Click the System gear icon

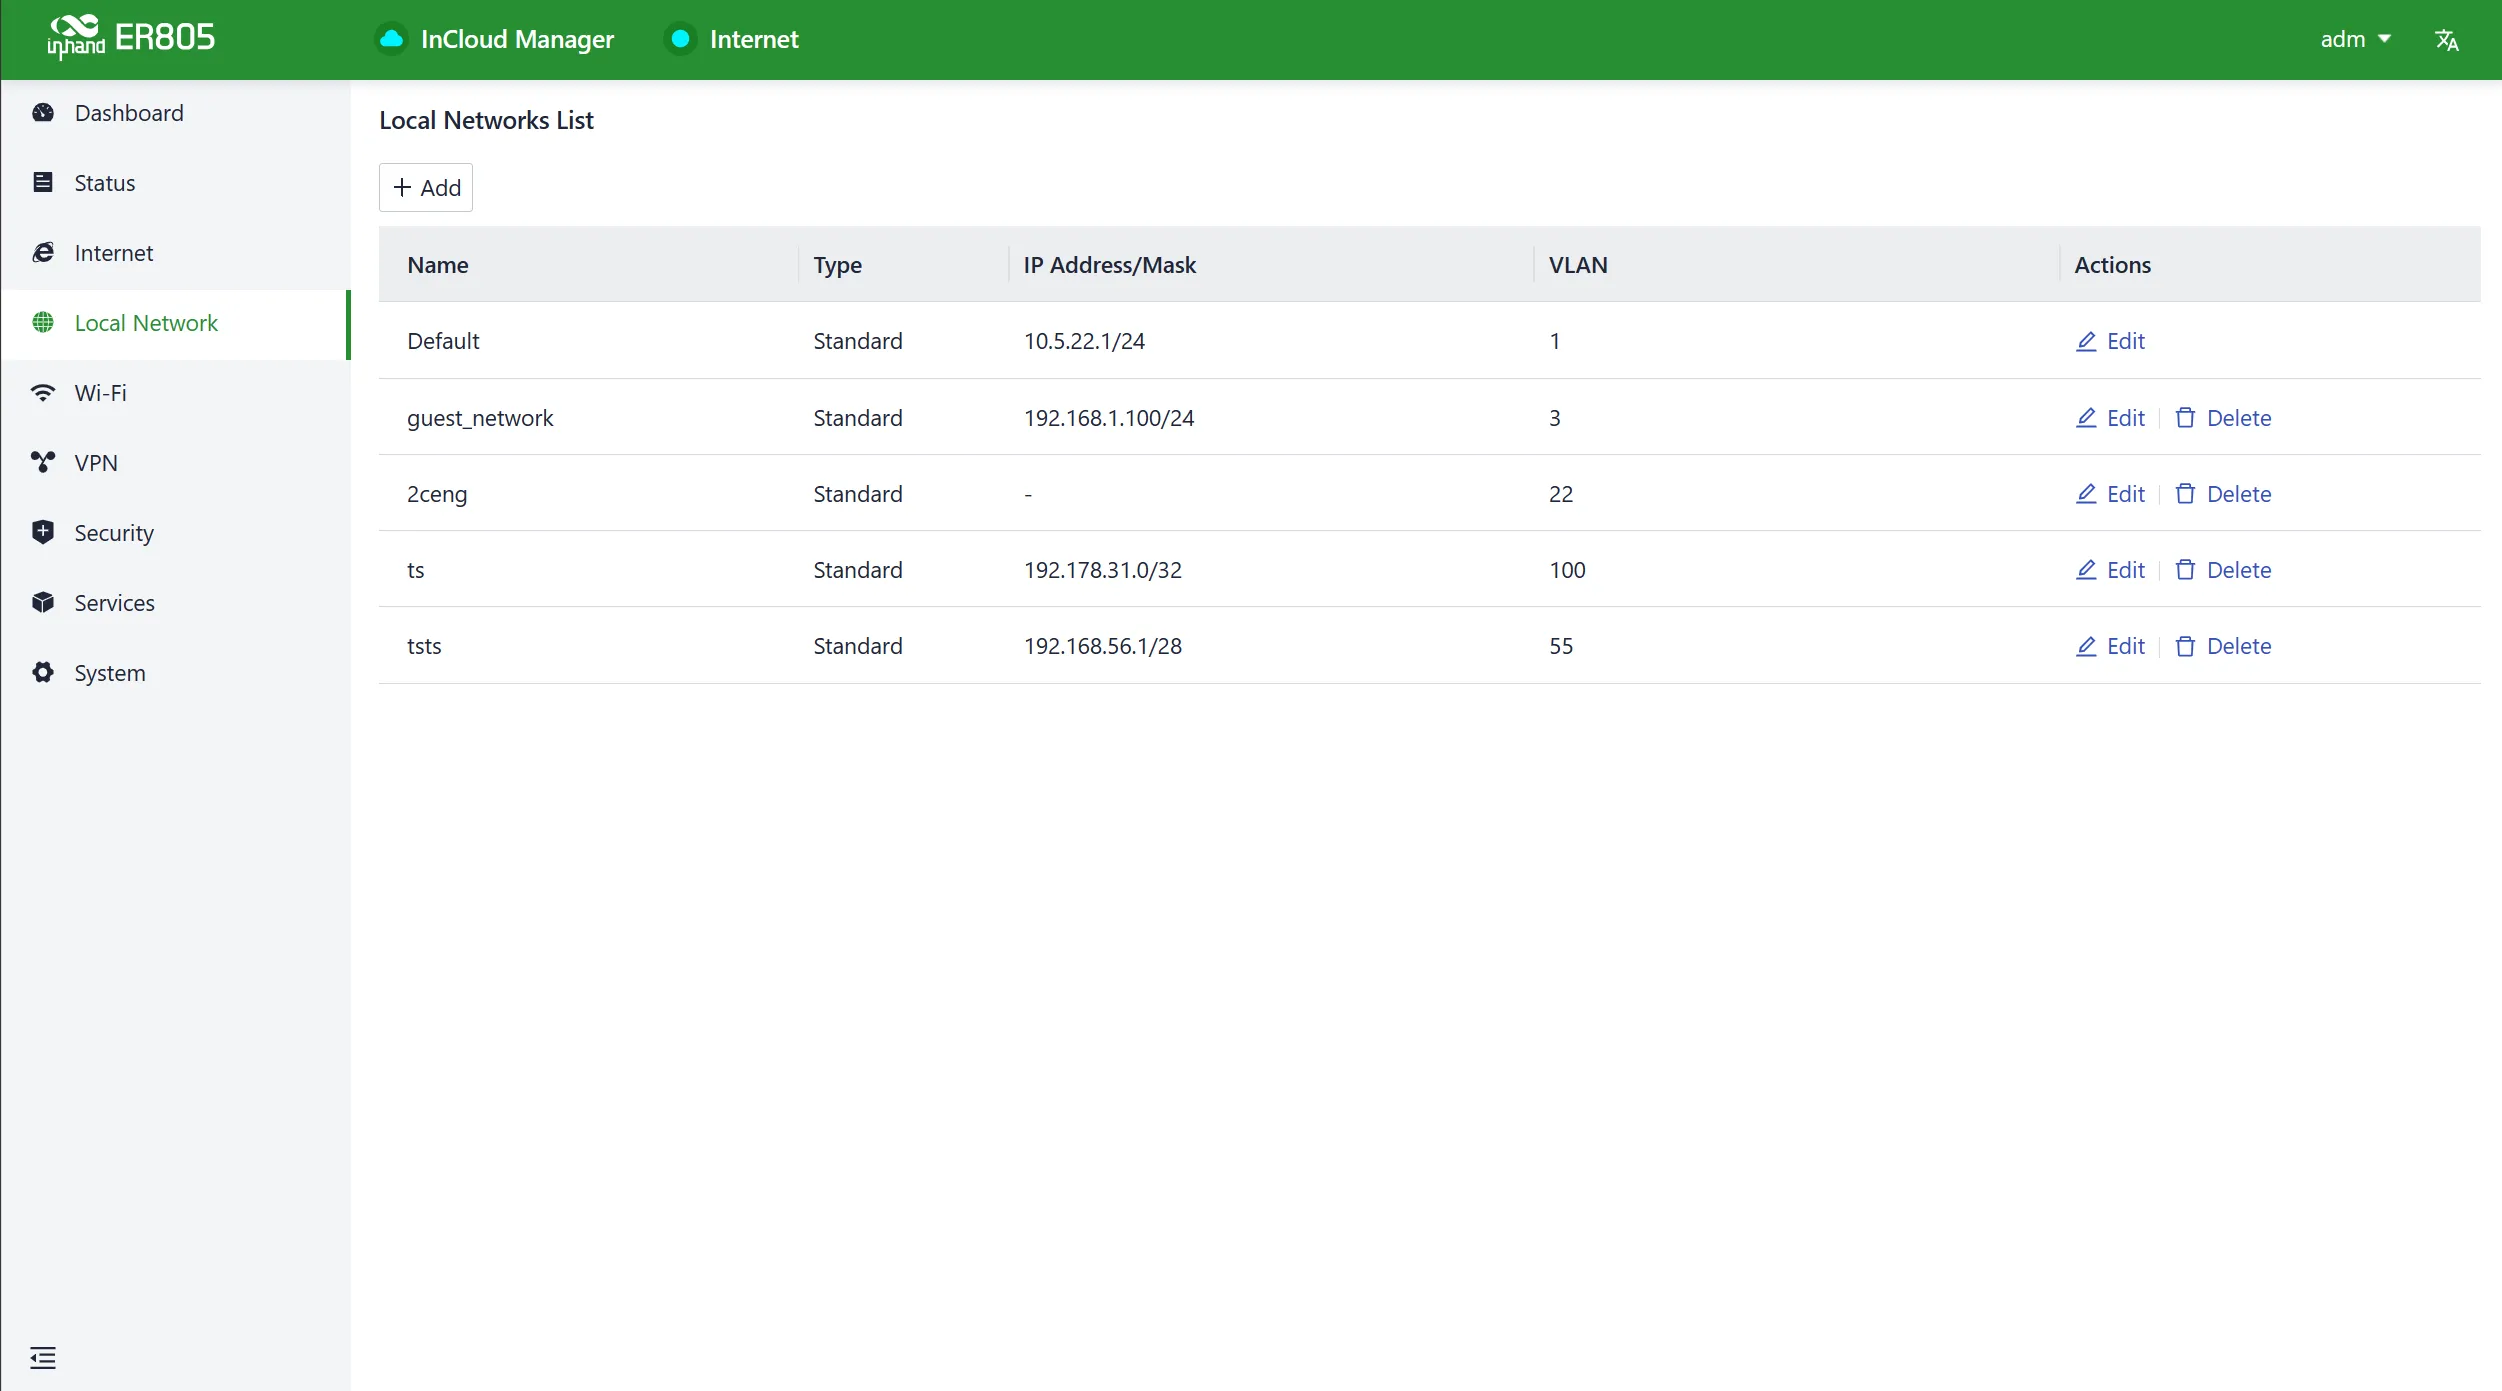click(x=43, y=672)
